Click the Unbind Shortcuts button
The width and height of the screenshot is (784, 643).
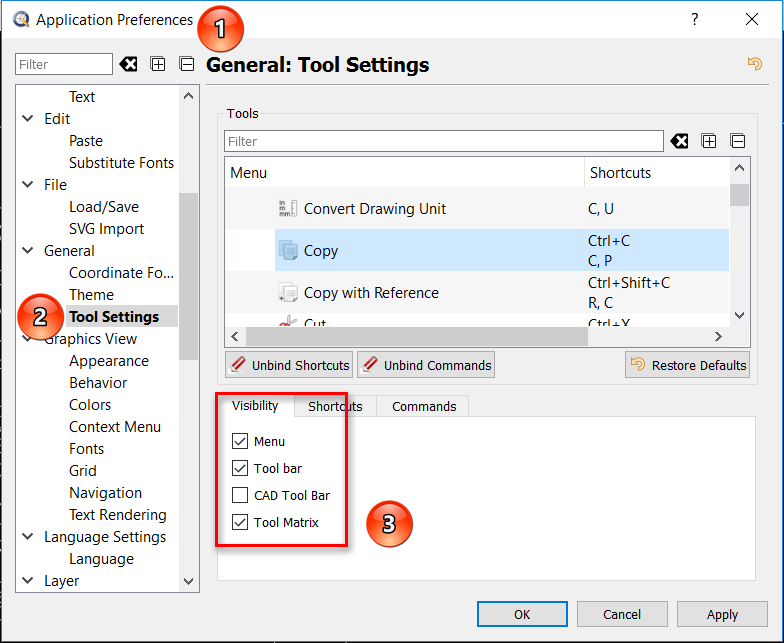pyautogui.click(x=290, y=365)
